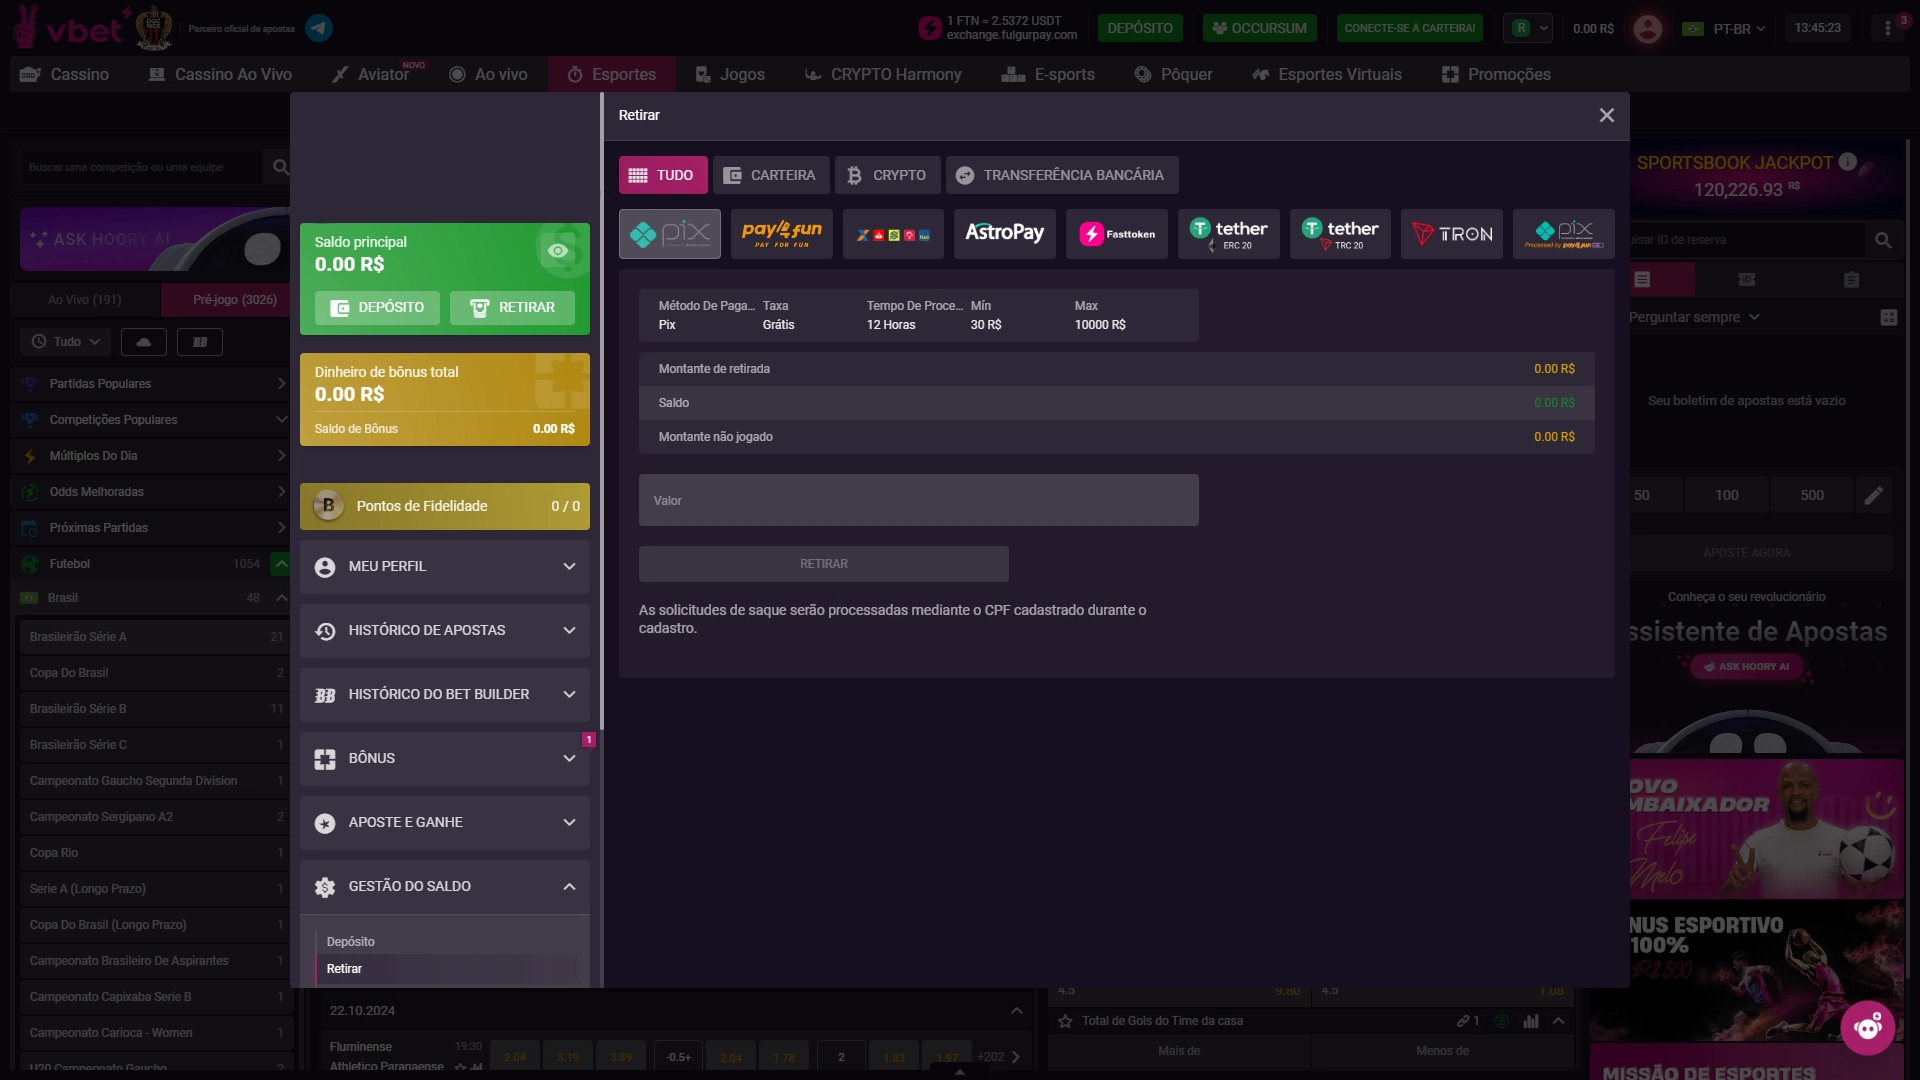1920x1080 pixels.
Task: Favorite the Total de Gols market star
Action: coord(1065,1021)
